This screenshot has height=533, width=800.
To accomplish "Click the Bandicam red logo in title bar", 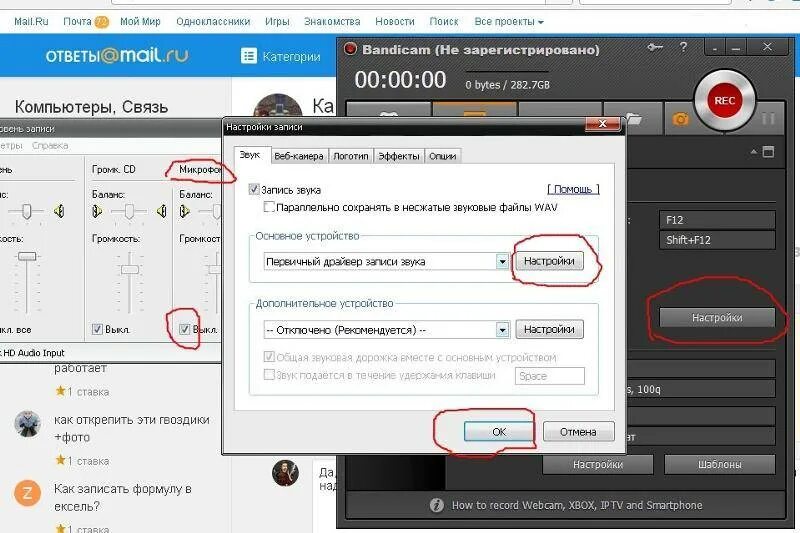I will point(350,49).
